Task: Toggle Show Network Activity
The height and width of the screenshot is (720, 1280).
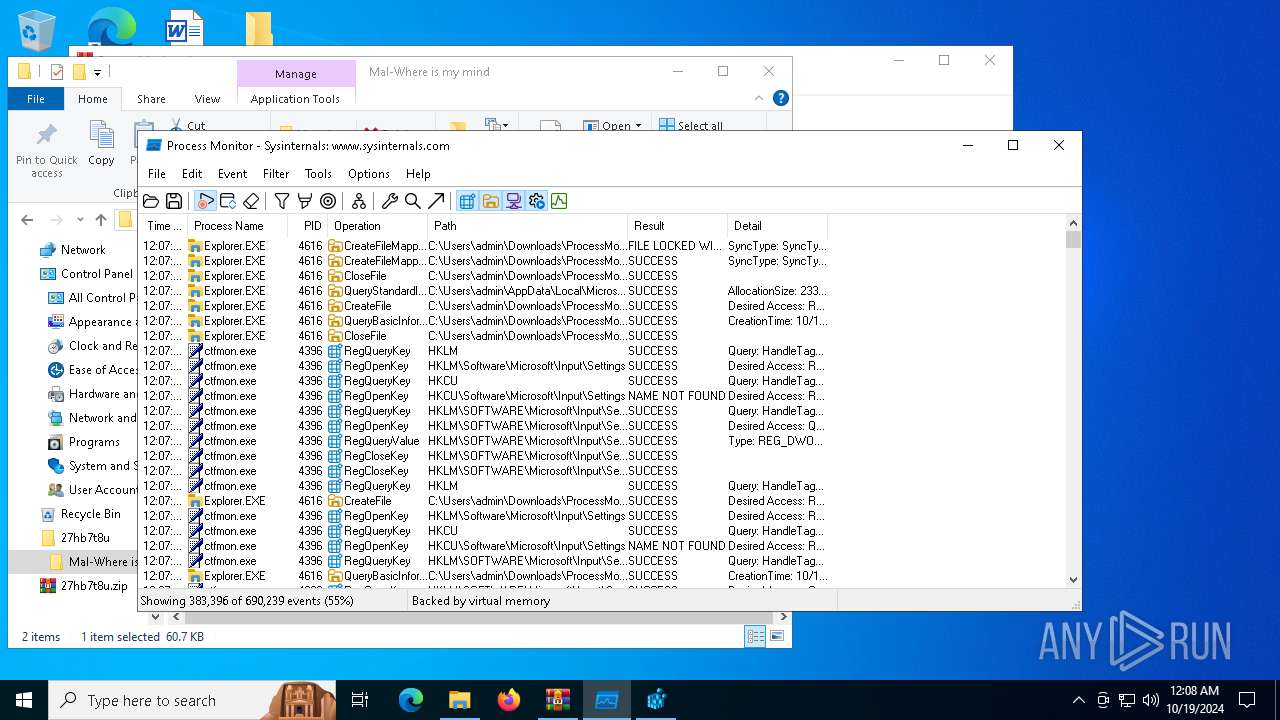Action: click(513, 201)
